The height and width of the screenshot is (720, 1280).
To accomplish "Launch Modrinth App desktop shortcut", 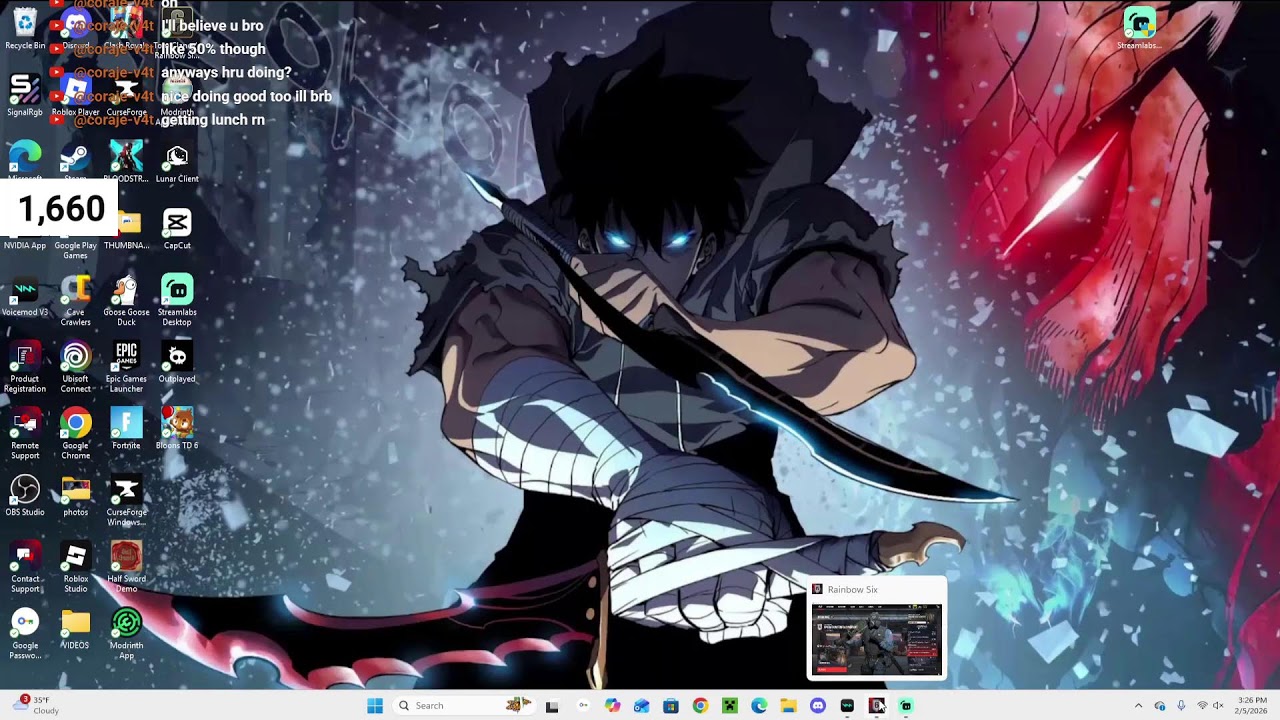I will pyautogui.click(x=126, y=635).
